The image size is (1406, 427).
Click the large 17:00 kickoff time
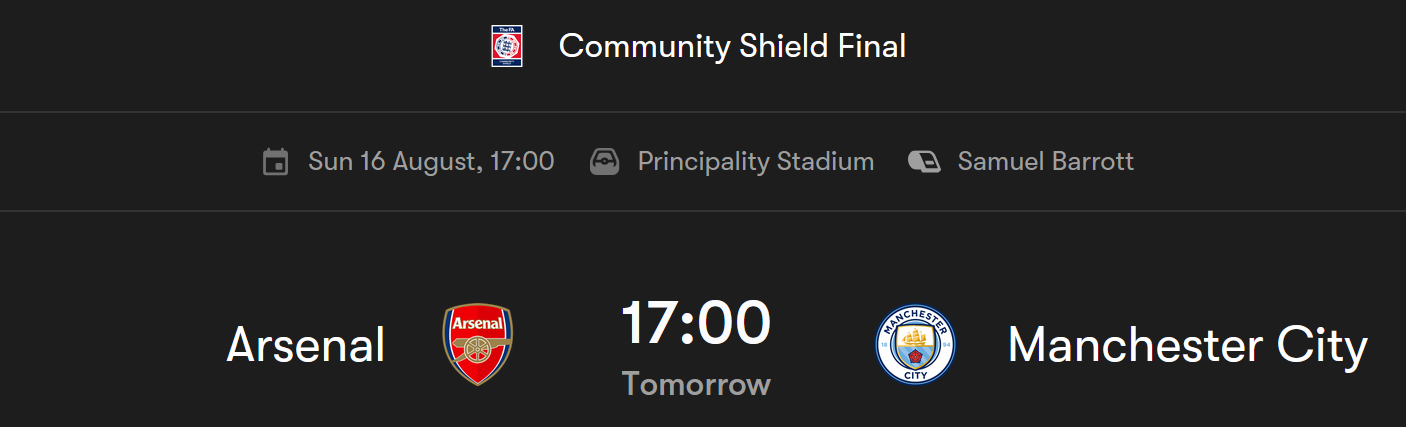[x=696, y=322]
